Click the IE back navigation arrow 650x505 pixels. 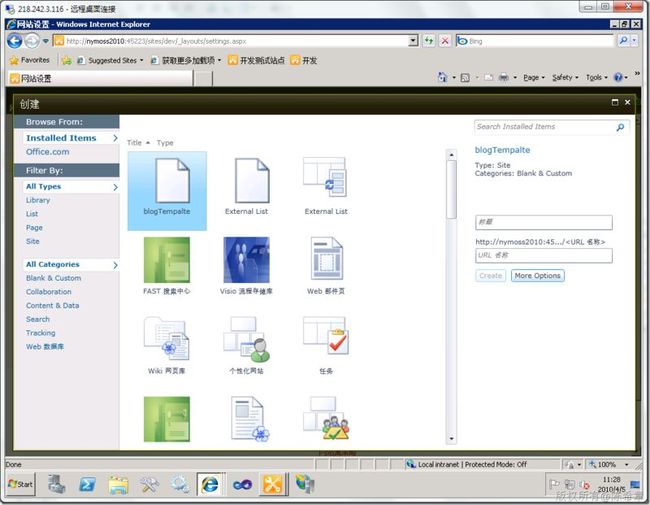point(15,41)
